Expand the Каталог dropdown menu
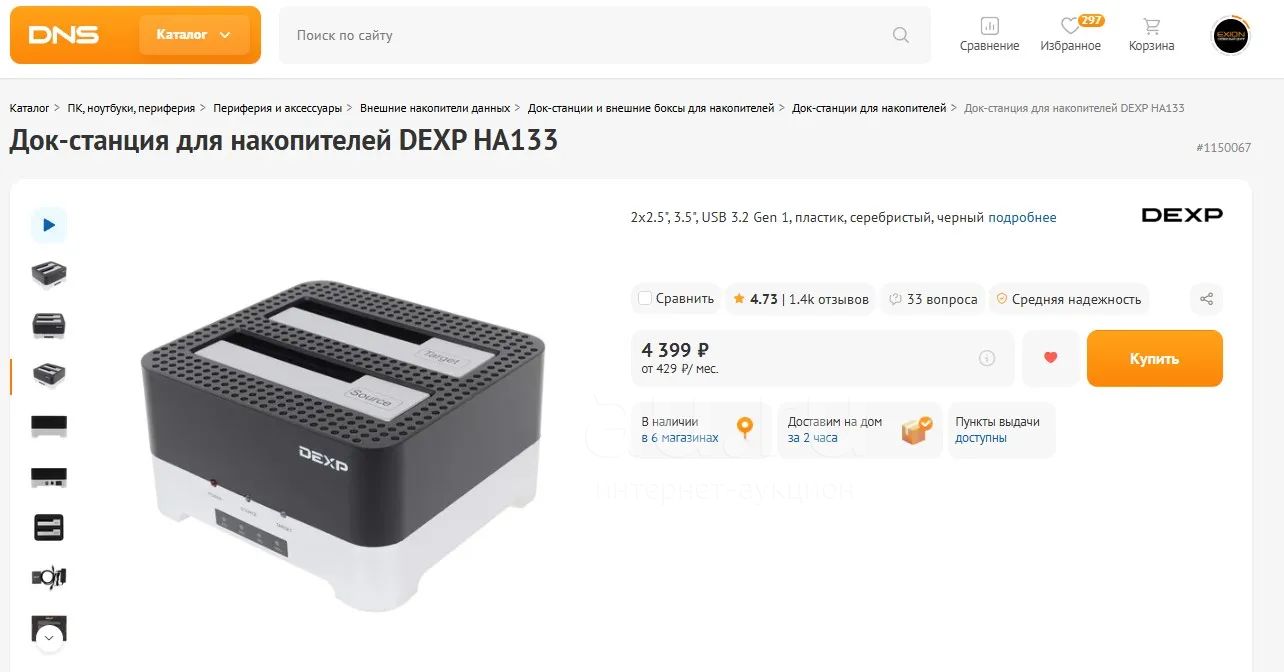This screenshot has height=672, width=1284. pyautogui.click(x=194, y=35)
